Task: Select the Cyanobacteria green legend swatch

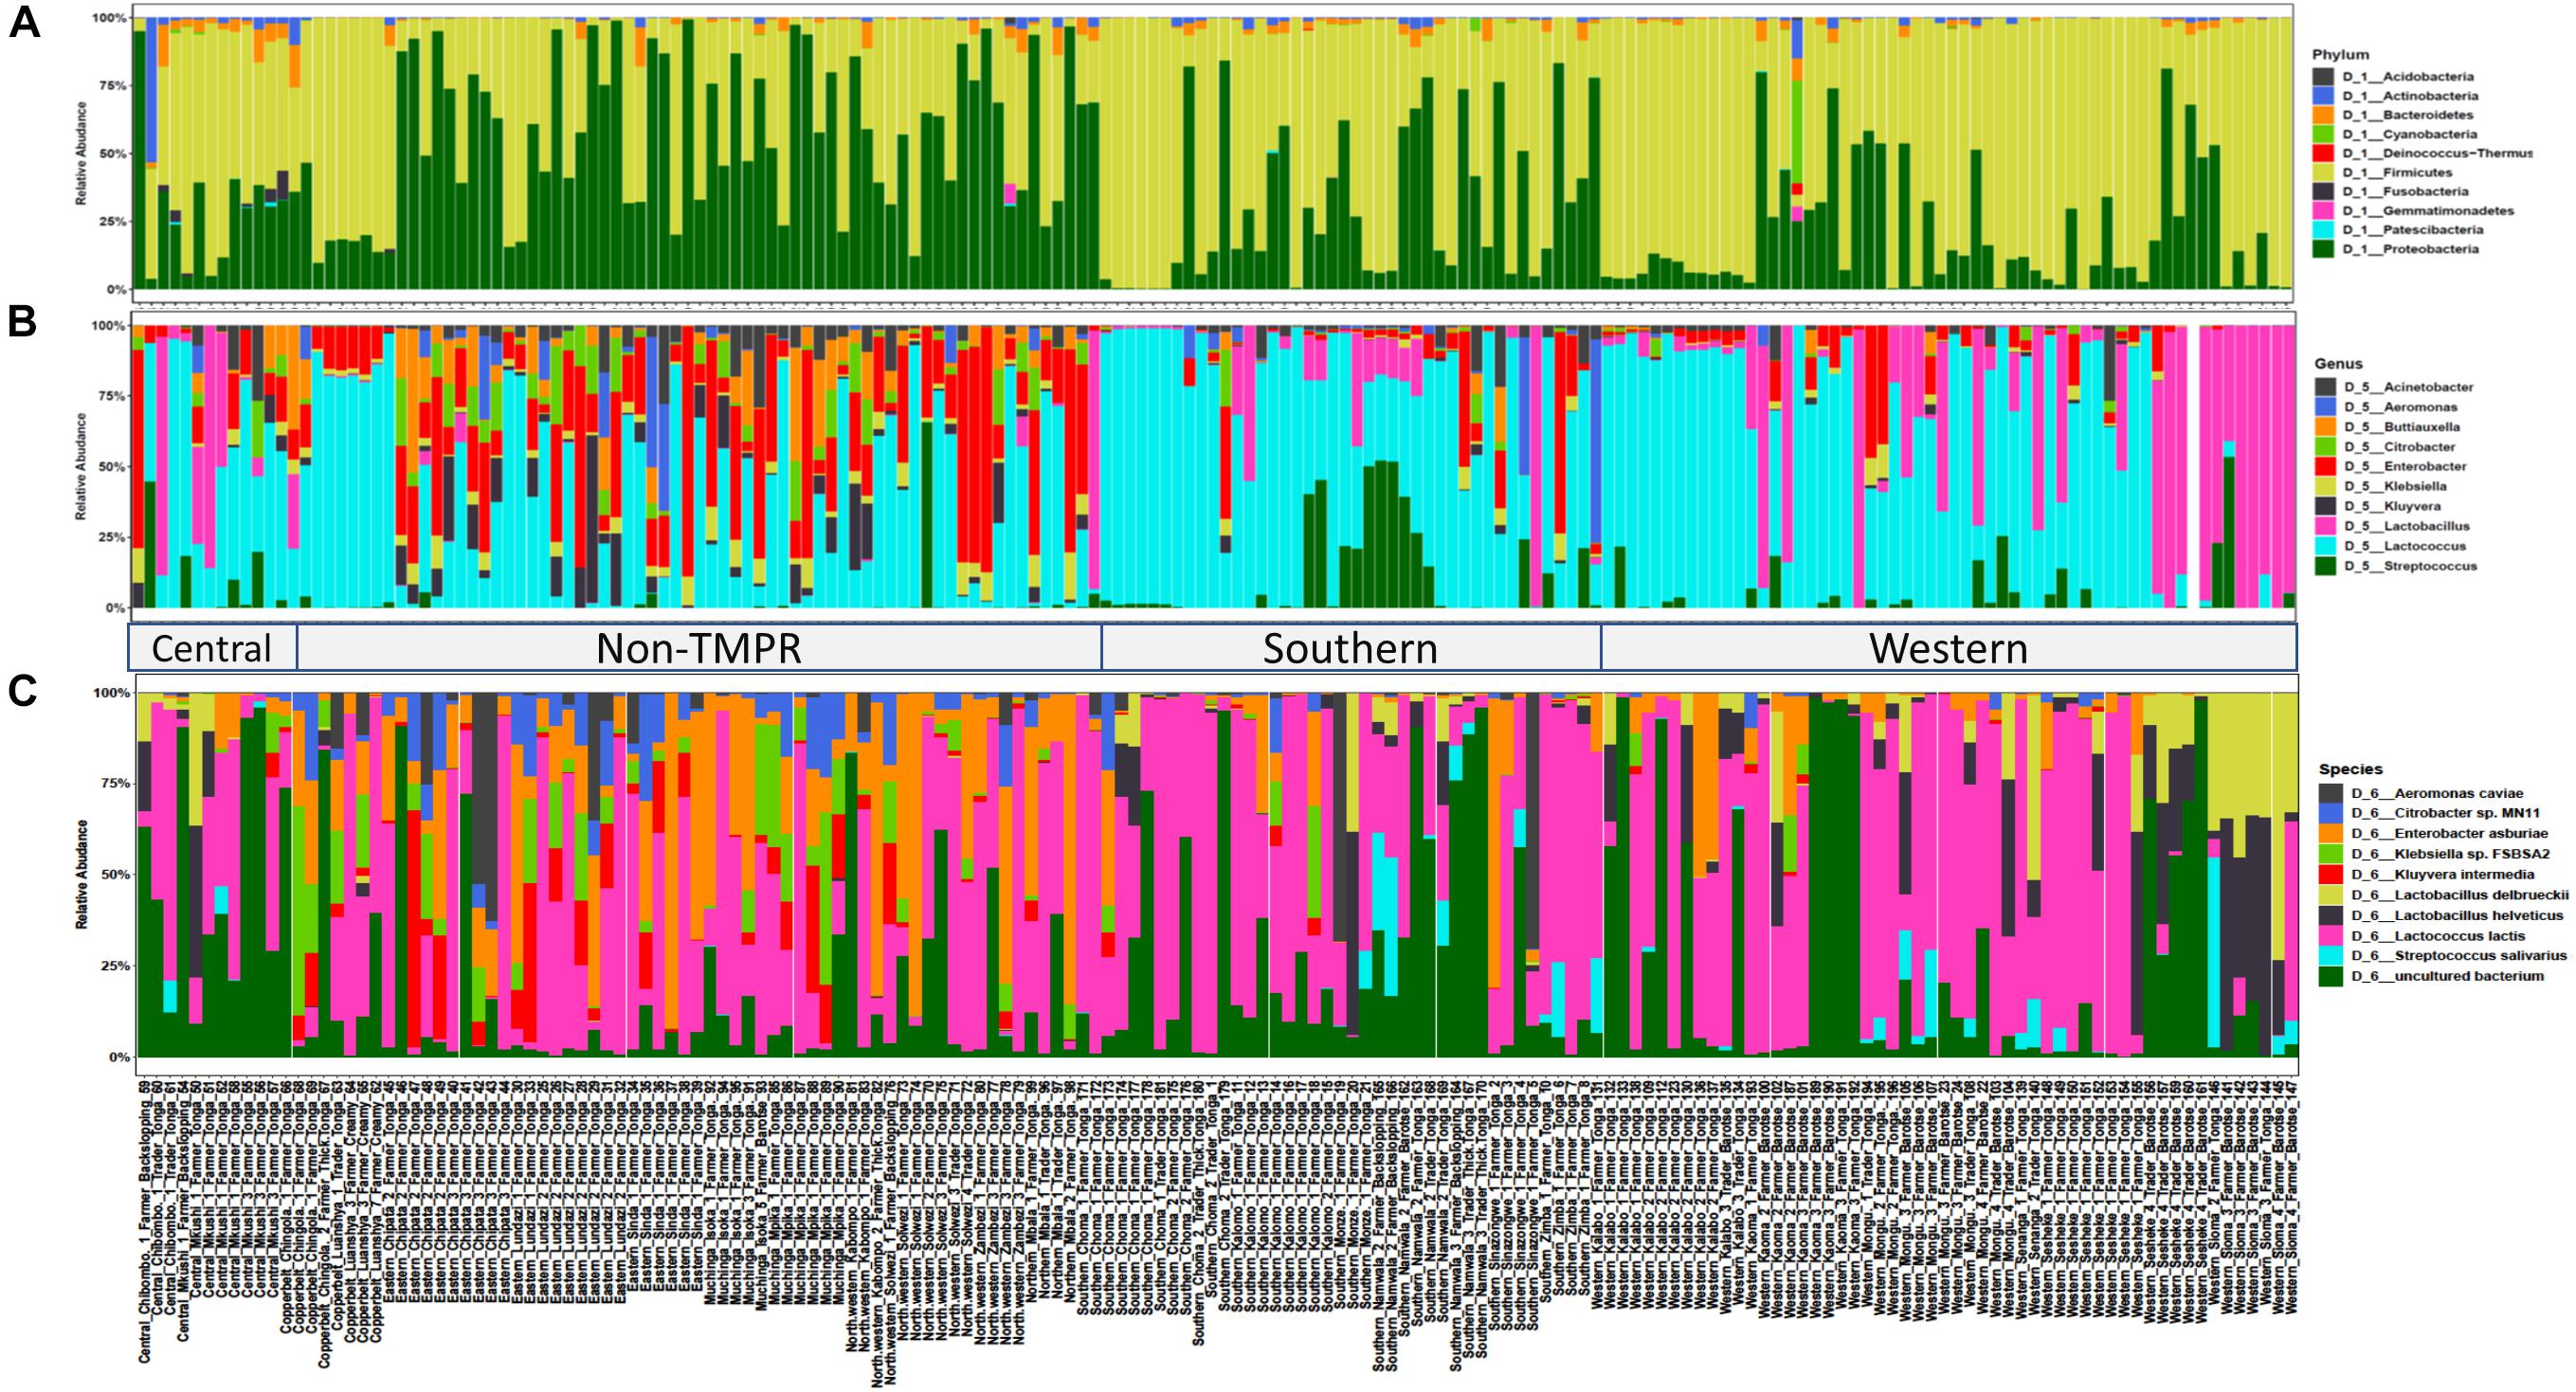Action: 2322,134
